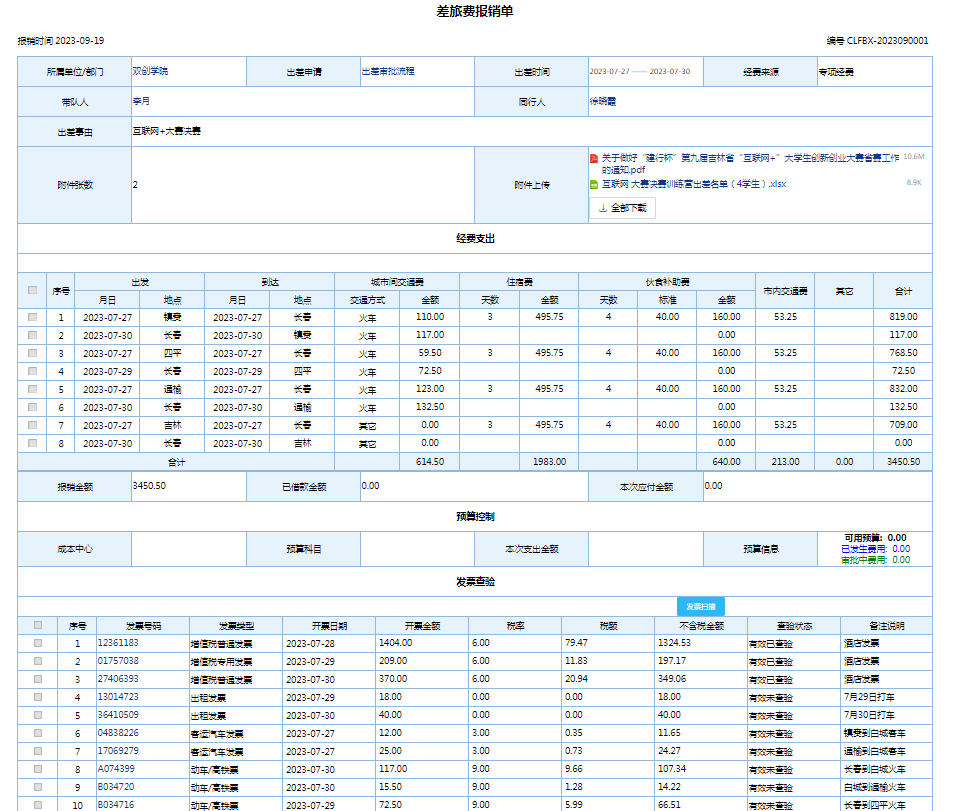The image size is (968, 811).
Task: Click the 已借款金额 field
Action: 474,486
